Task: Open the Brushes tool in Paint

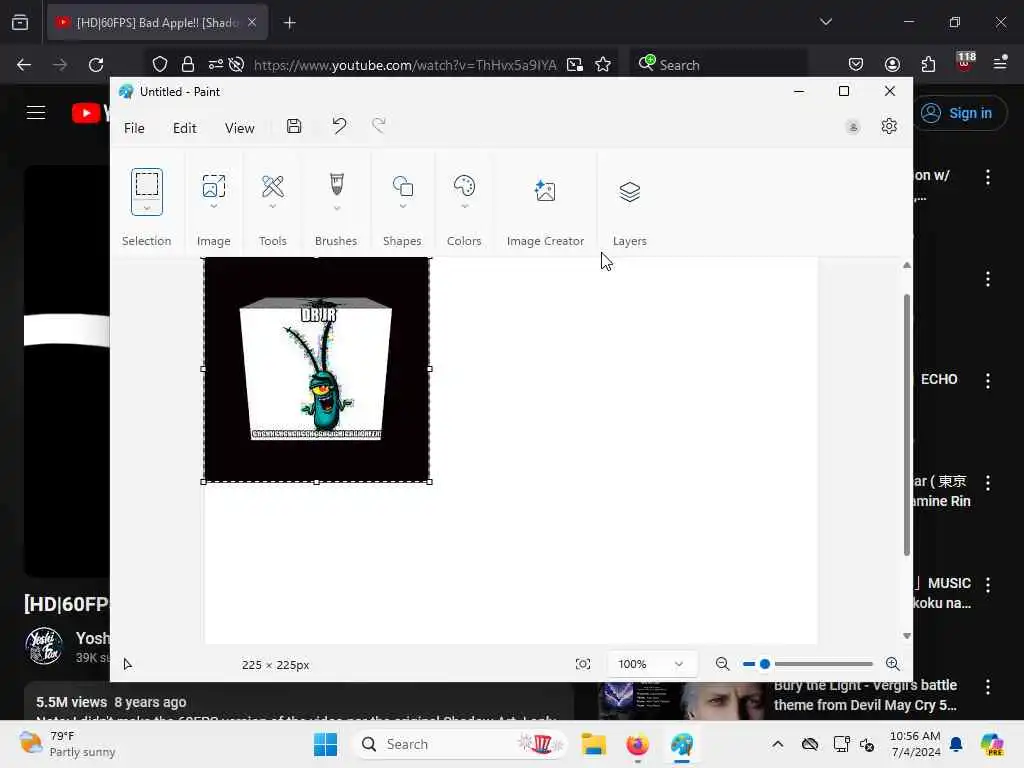Action: coord(336,184)
